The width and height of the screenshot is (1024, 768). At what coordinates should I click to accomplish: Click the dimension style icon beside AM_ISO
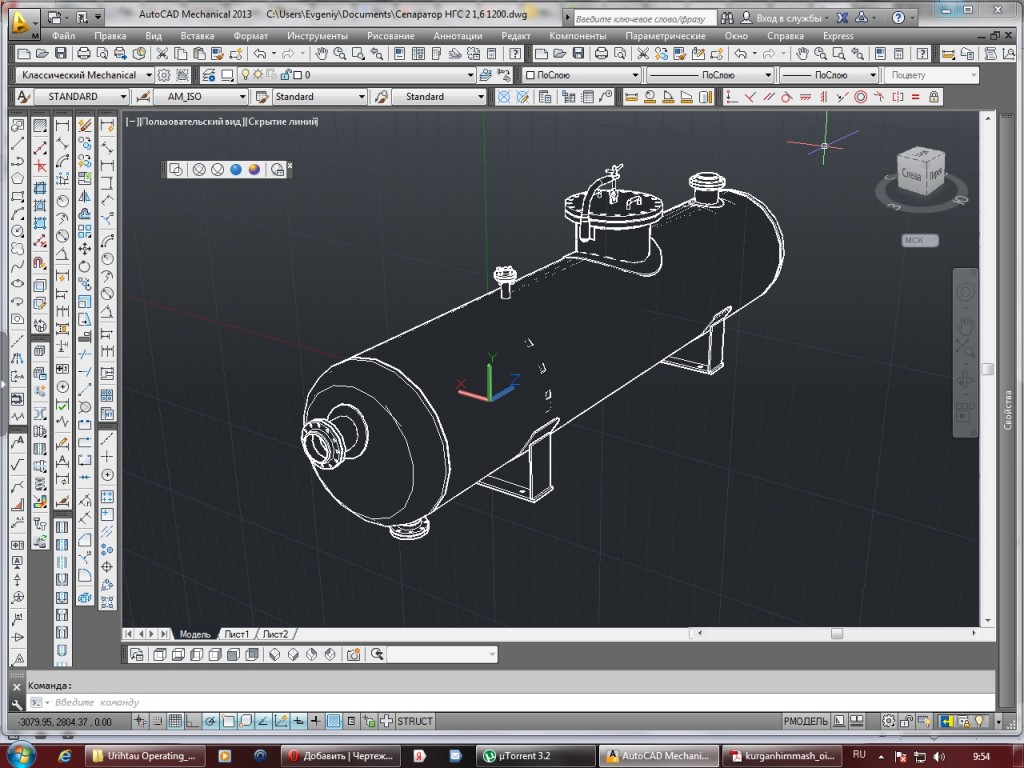click(142, 97)
